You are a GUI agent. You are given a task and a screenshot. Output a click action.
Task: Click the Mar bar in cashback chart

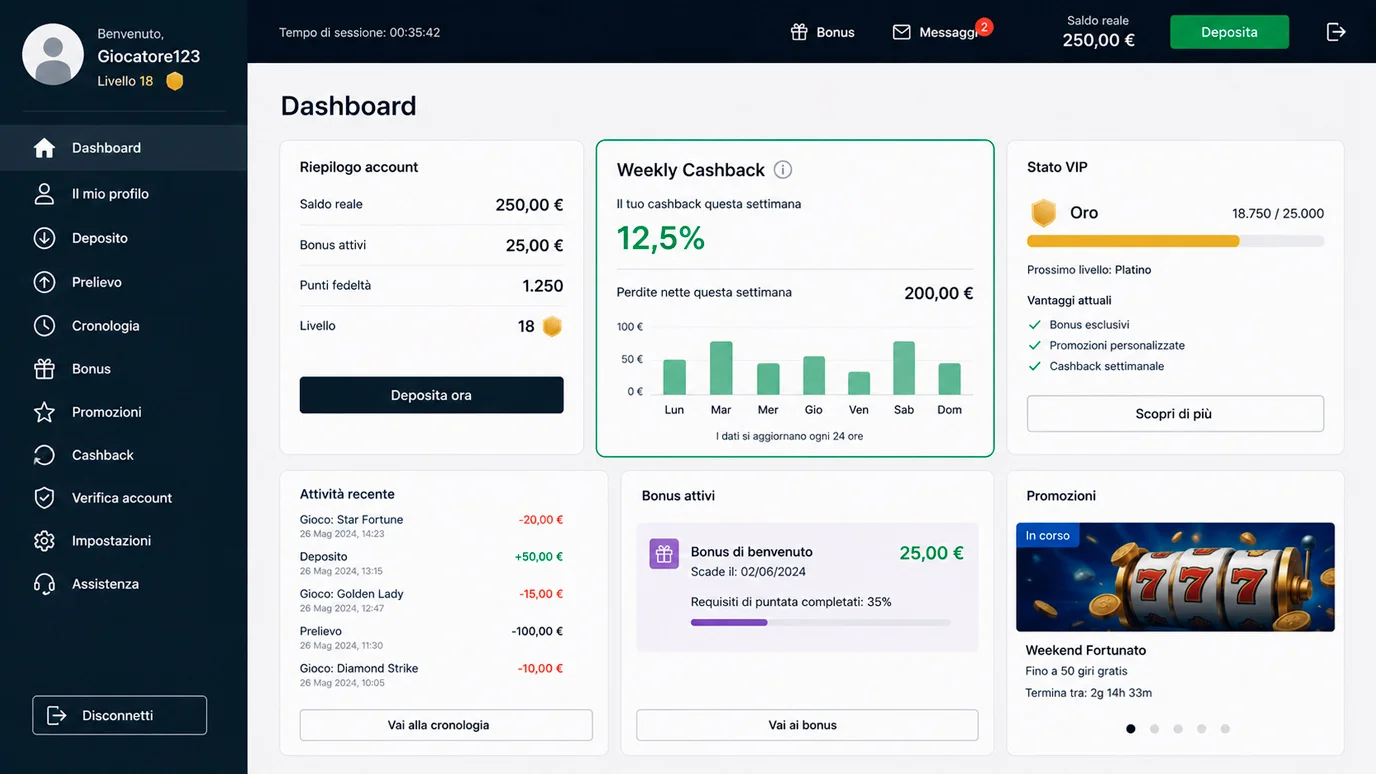pyautogui.click(x=721, y=368)
